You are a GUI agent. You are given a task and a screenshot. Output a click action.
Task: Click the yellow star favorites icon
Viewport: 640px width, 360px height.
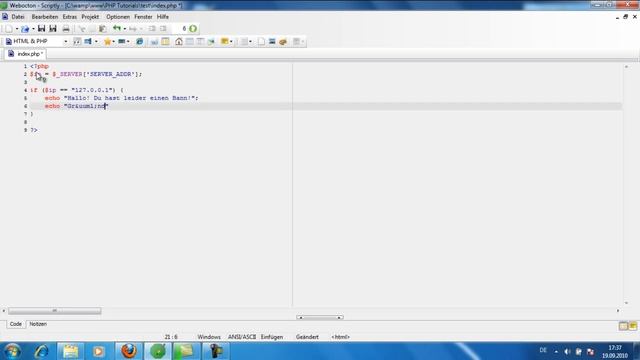(x=107, y=41)
